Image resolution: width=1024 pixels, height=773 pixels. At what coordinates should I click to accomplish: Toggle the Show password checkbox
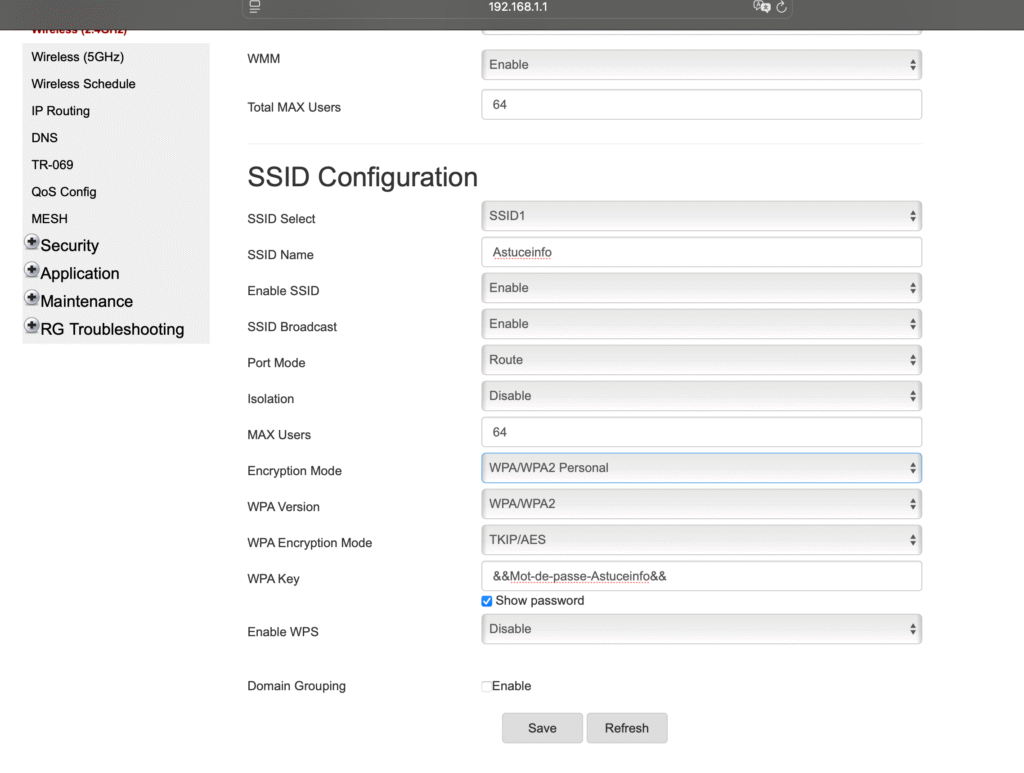tap(487, 601)
